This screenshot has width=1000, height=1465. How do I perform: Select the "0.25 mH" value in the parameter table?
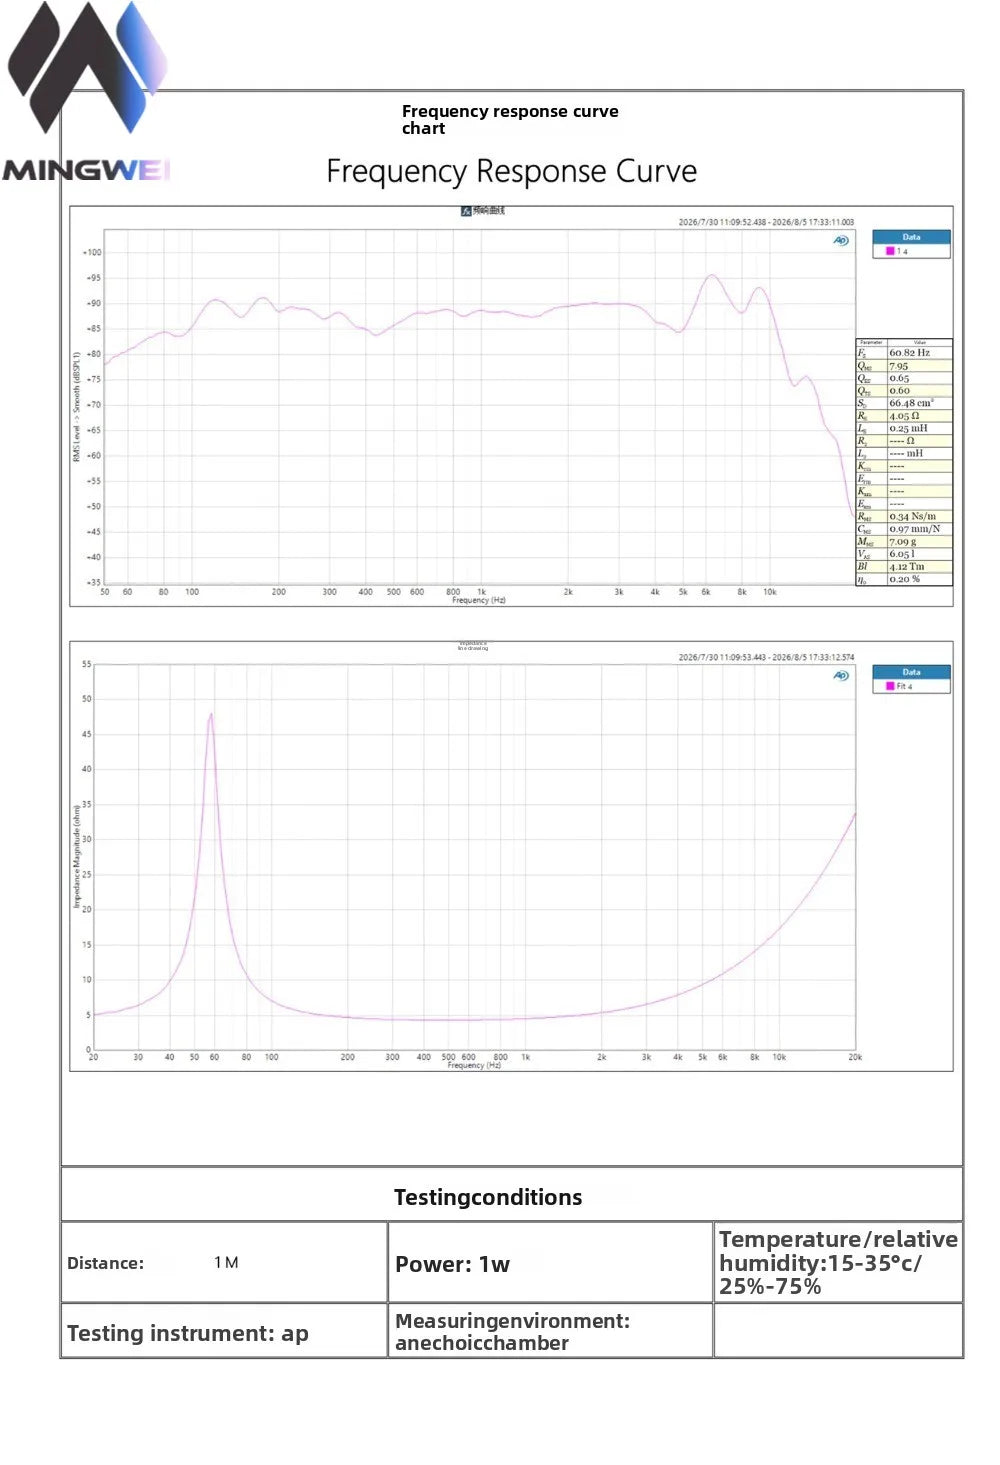tap(908, 428)
